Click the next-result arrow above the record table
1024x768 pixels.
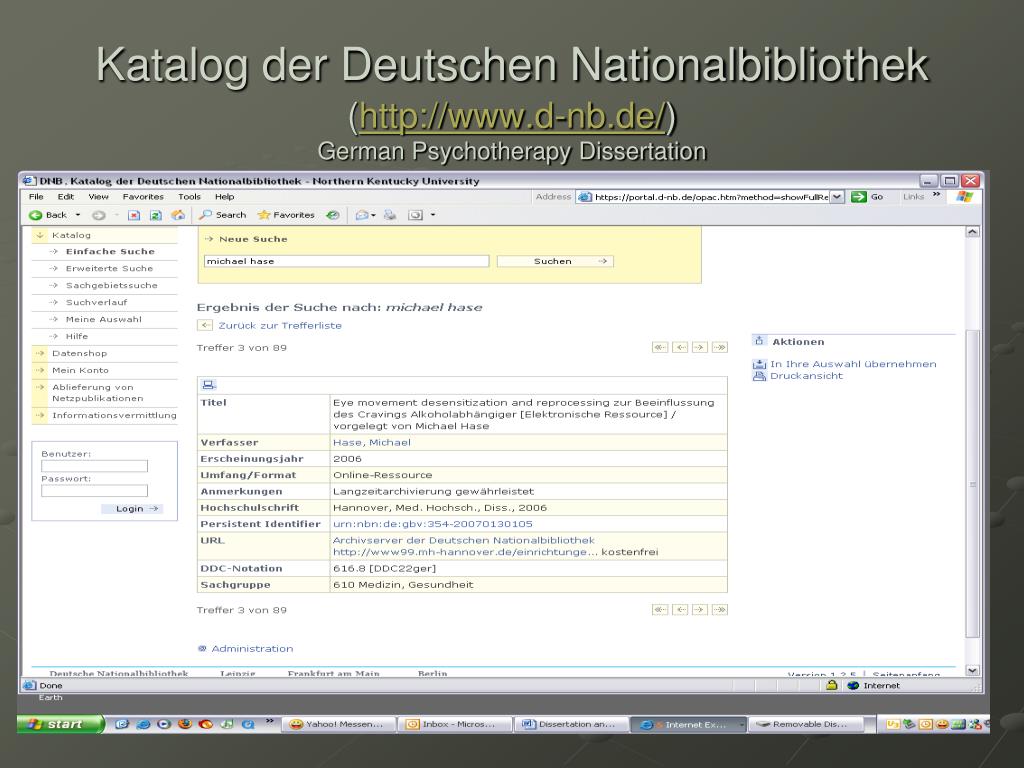point(699,347)
